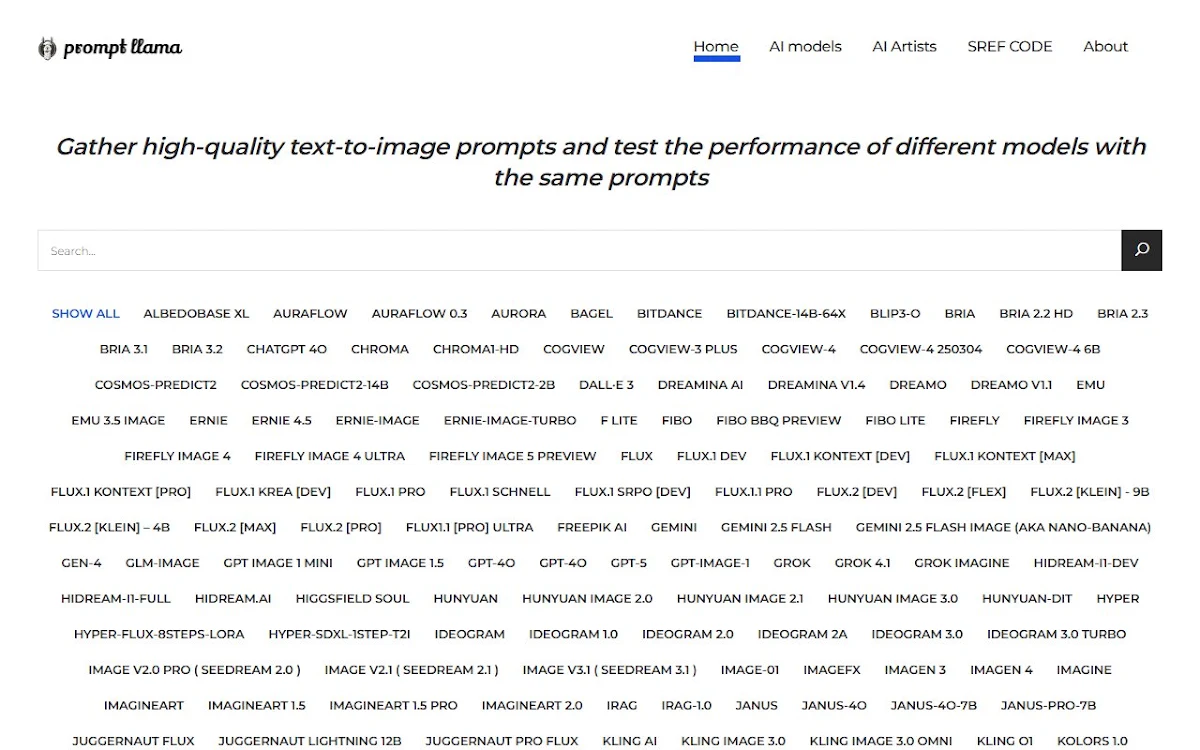
Task: Select FIREFLY IMAGE 5 PREVIEW
Action: tap(512, 456)
